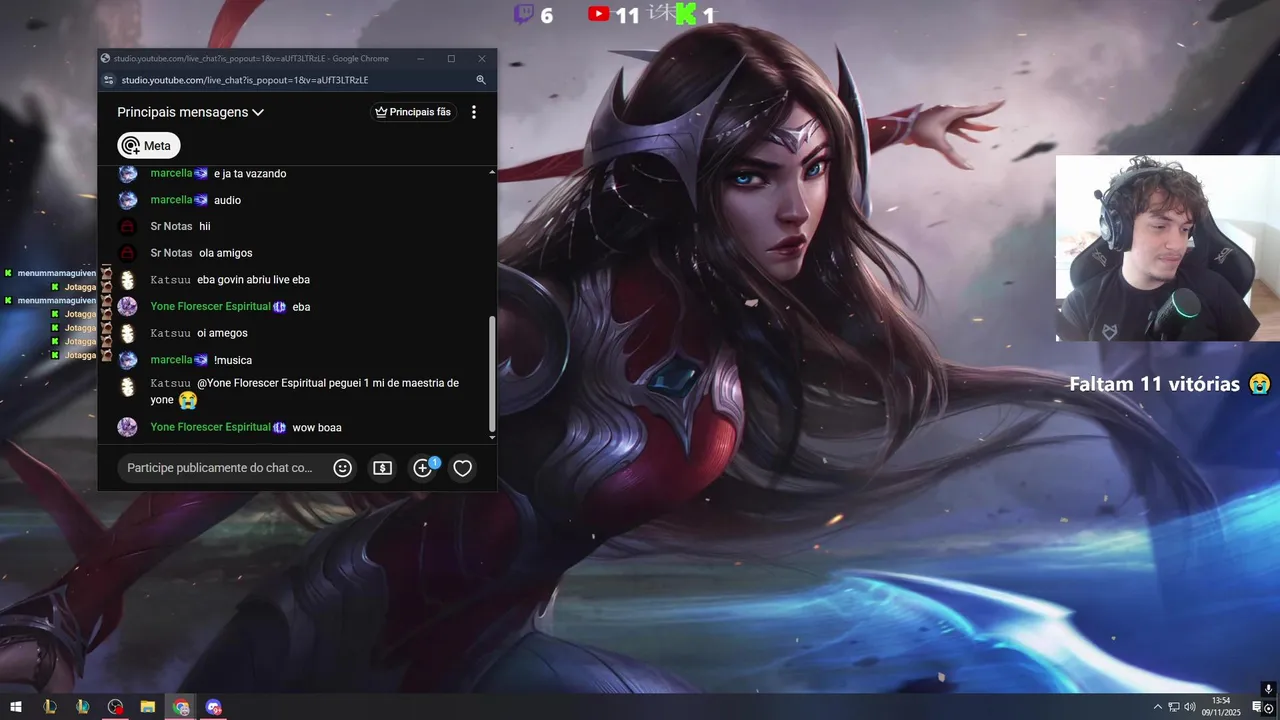Click message text '!musica'
The image size is (1280, 720).
pos(233,360)
